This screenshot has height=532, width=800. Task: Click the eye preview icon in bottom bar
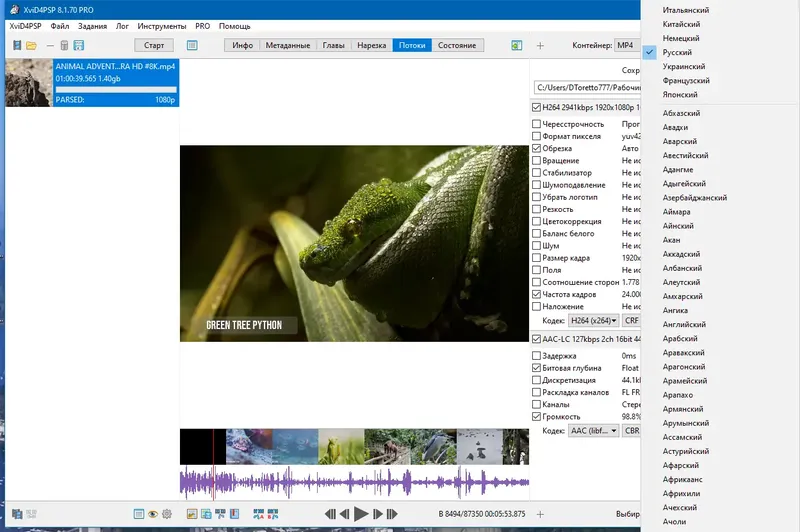coord(153,514)
